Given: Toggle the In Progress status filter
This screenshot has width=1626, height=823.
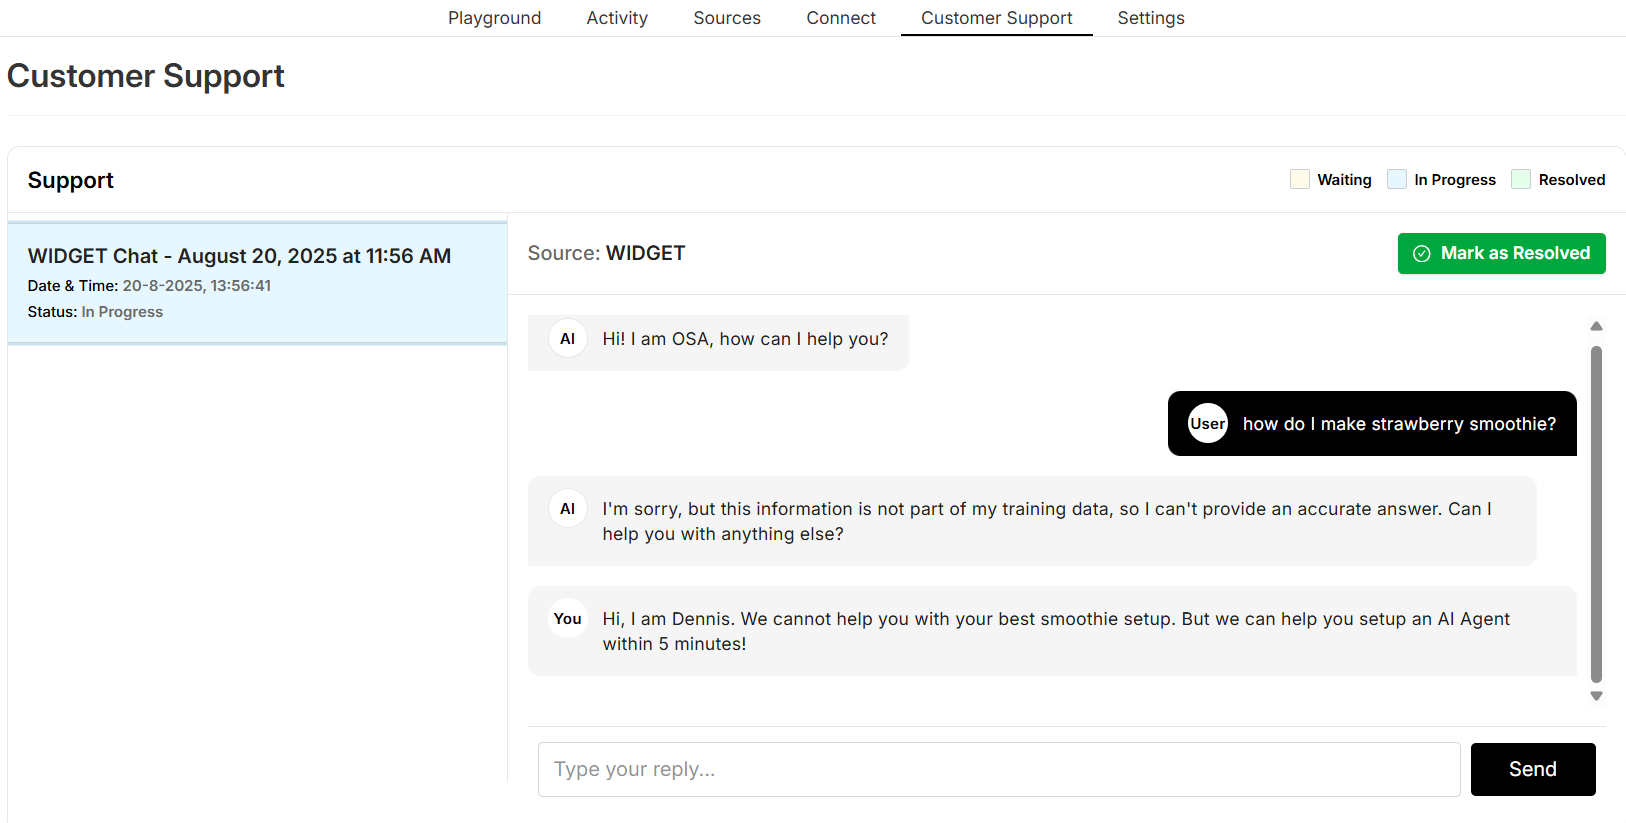Looking at the screenshot, I should 1396,180.
